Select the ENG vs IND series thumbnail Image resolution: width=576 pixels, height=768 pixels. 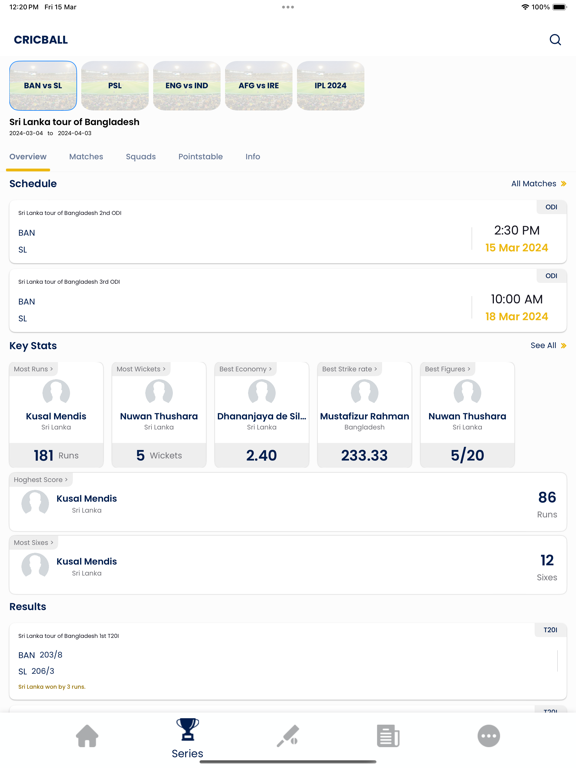click(187, 86)
